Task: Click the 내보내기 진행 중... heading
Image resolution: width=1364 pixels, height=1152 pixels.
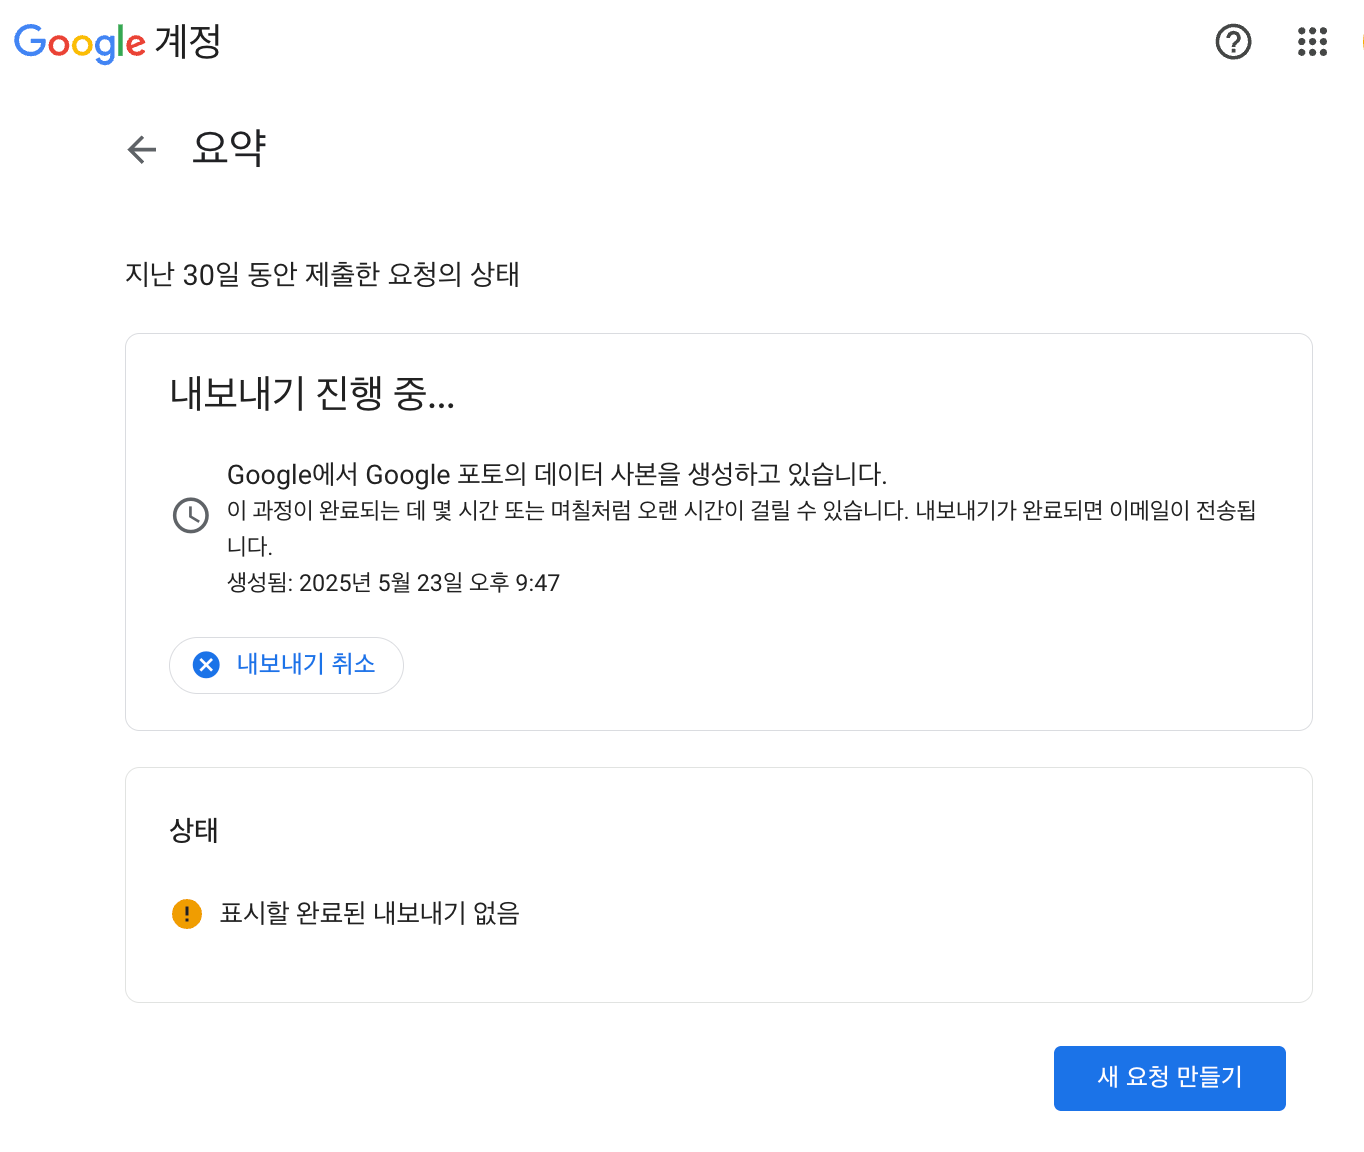Action: pos(312,393)
